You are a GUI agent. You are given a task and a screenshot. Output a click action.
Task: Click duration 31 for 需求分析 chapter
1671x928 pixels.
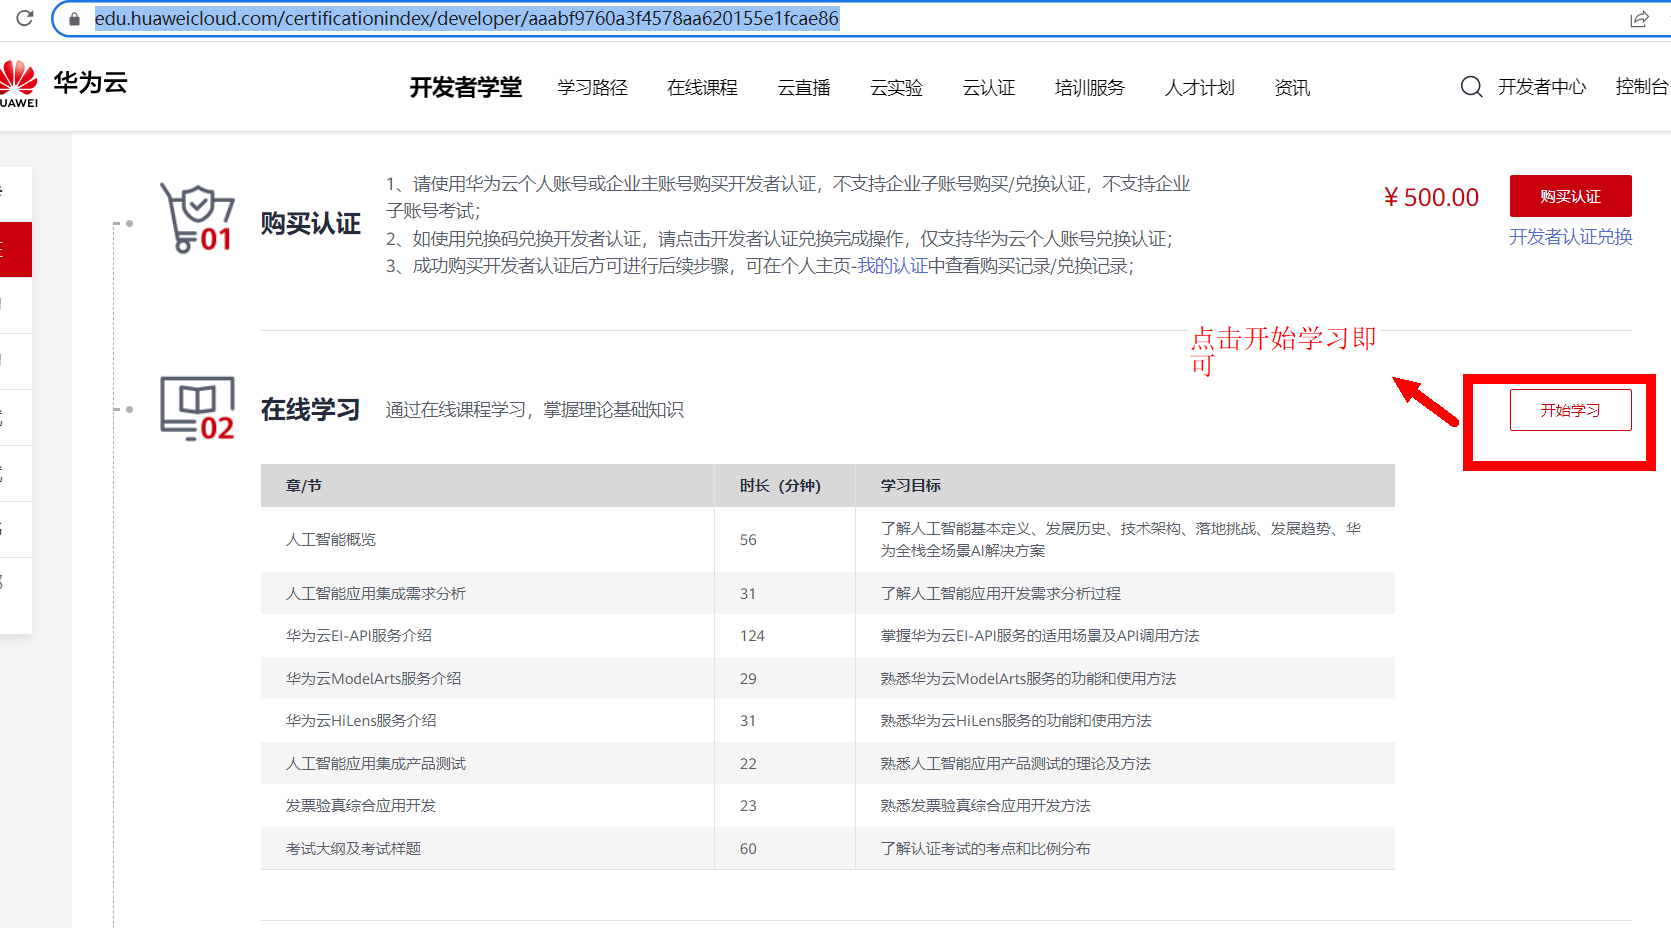coord(748,594)
